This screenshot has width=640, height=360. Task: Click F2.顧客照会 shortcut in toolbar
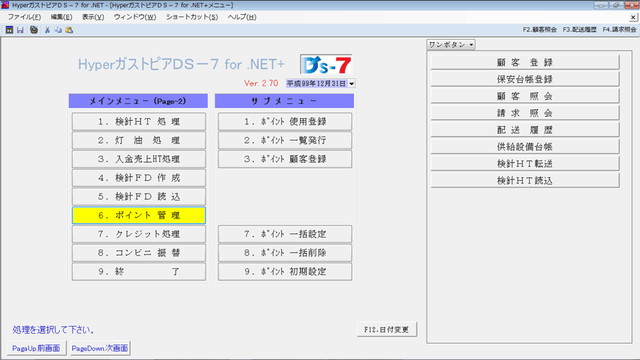pos(540,30)
